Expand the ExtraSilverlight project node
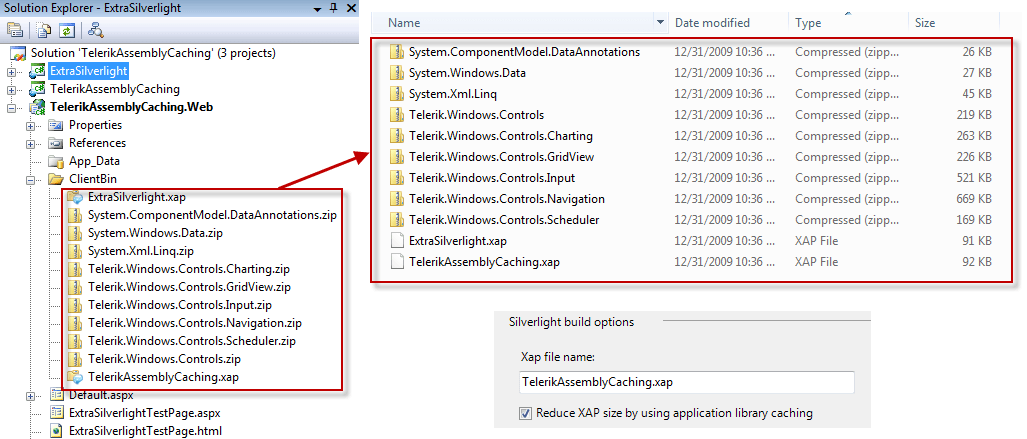 10,71
